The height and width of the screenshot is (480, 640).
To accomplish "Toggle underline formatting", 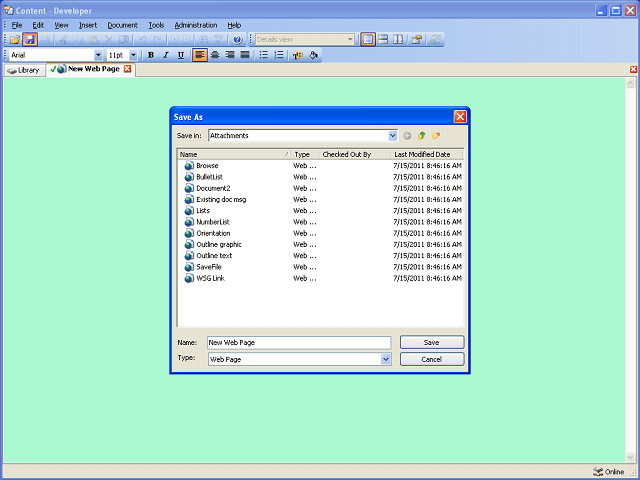I will tap(181, 55).
